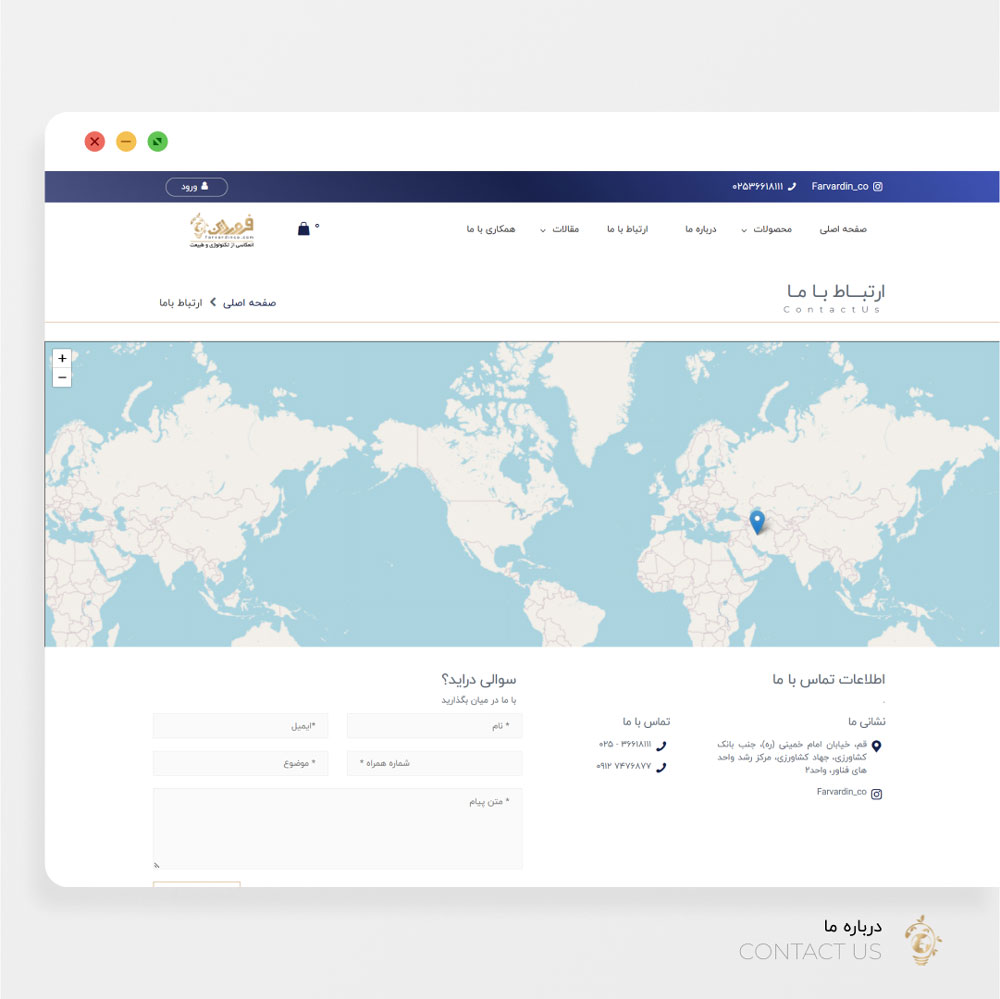Select همکاری با ما in navigation
The image size is (1000, 999).
pos(491,230)
